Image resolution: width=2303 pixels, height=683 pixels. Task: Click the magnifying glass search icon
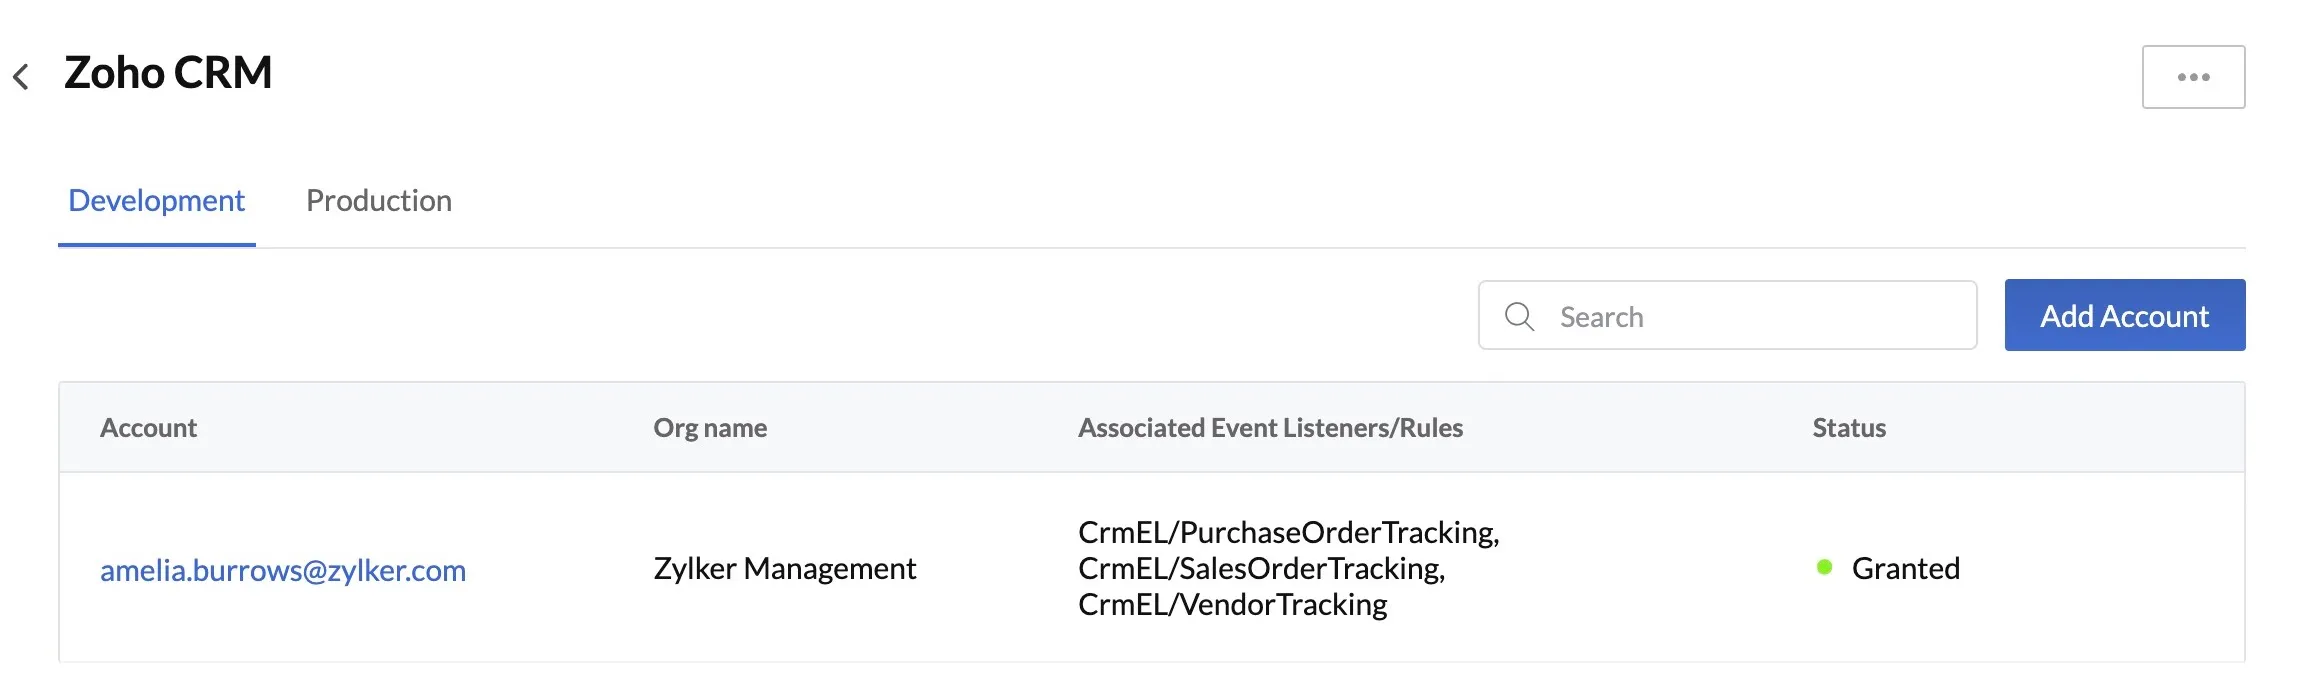1519,316
